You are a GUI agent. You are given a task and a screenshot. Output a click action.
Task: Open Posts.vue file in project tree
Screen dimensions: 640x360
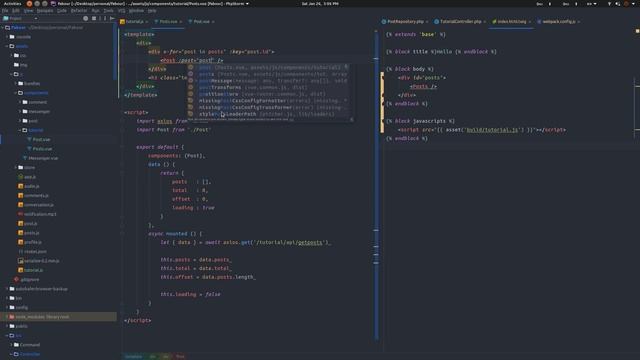pos(42,149)
